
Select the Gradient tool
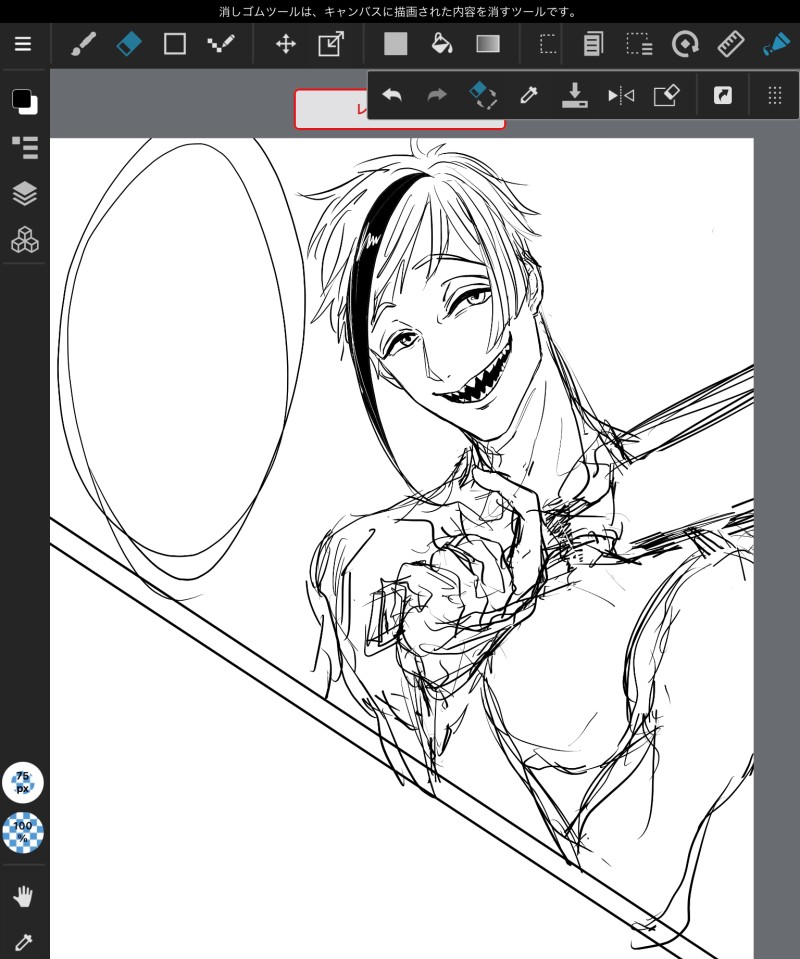(x=488, y=44)
